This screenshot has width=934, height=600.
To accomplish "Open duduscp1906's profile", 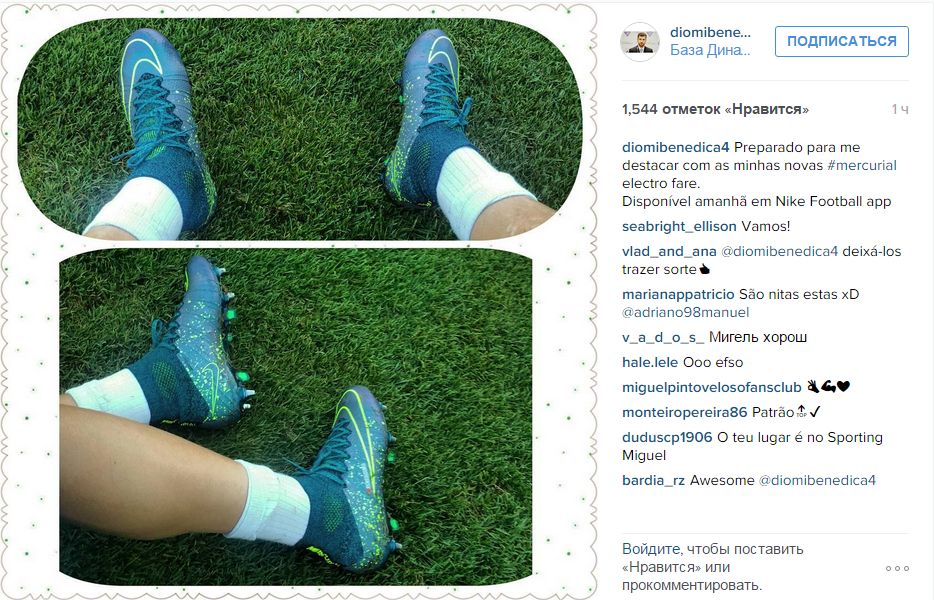I will tap(667, 437).
